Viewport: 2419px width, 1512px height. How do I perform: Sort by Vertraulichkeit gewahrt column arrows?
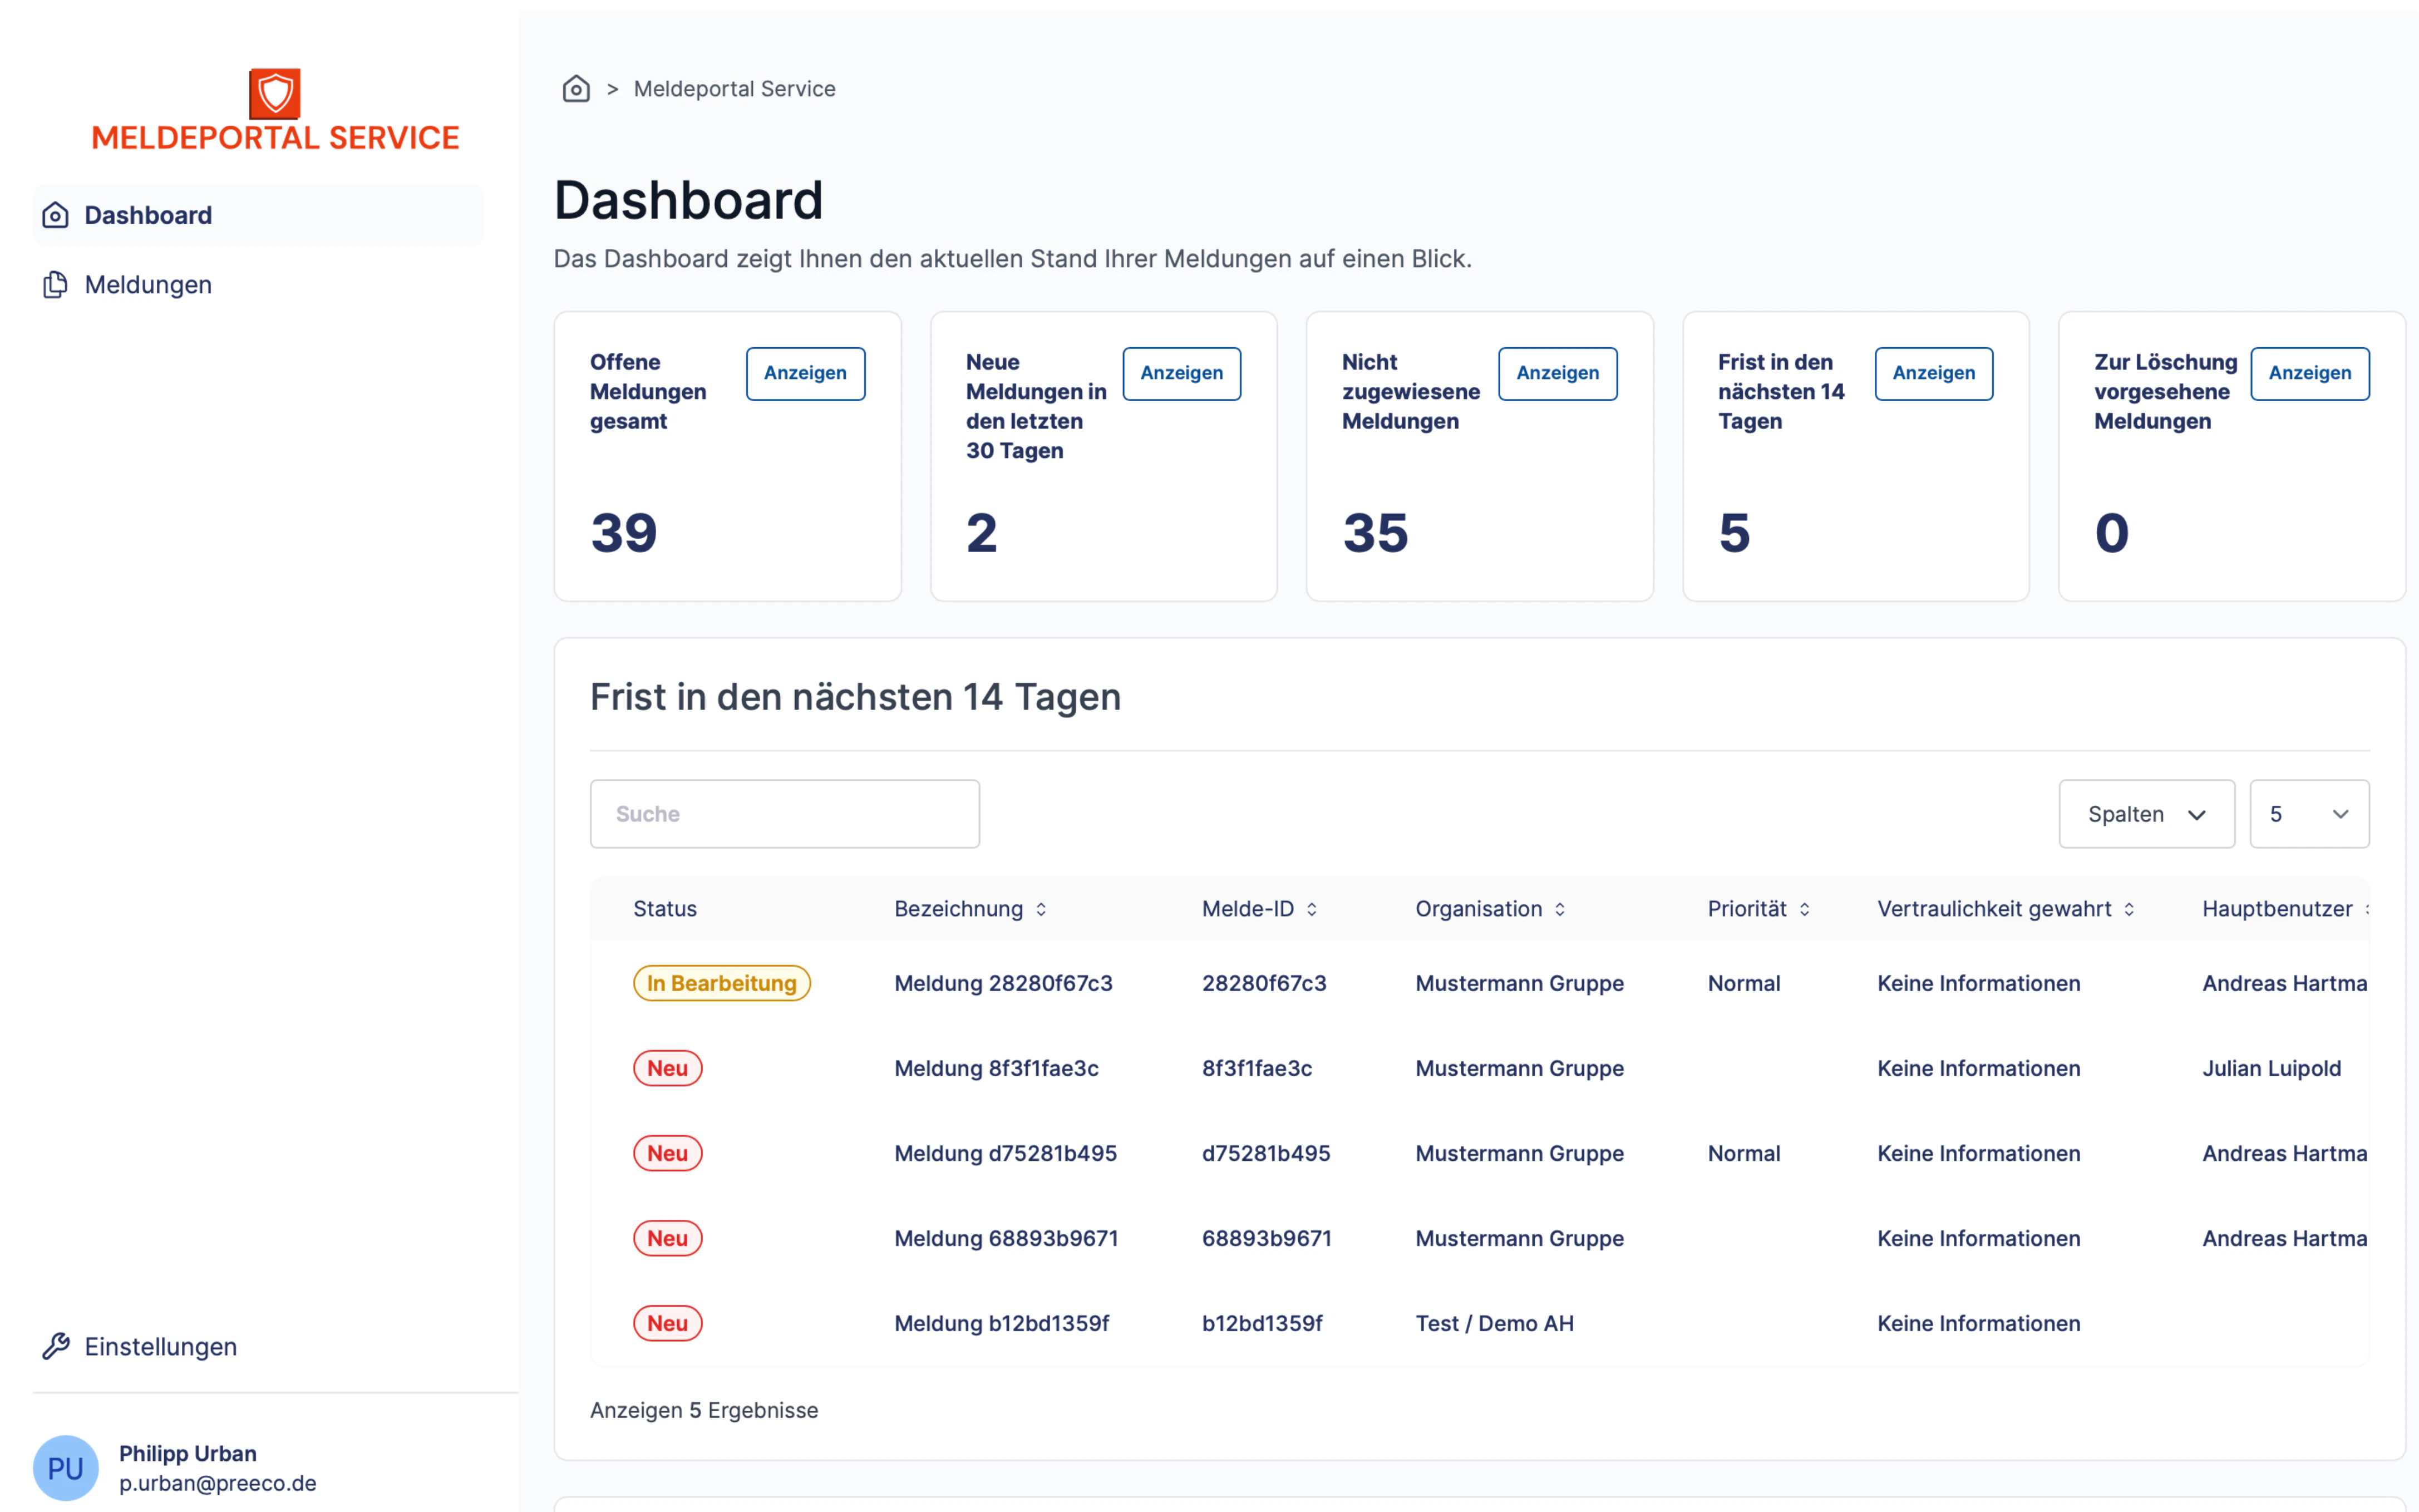[2129, 909]
